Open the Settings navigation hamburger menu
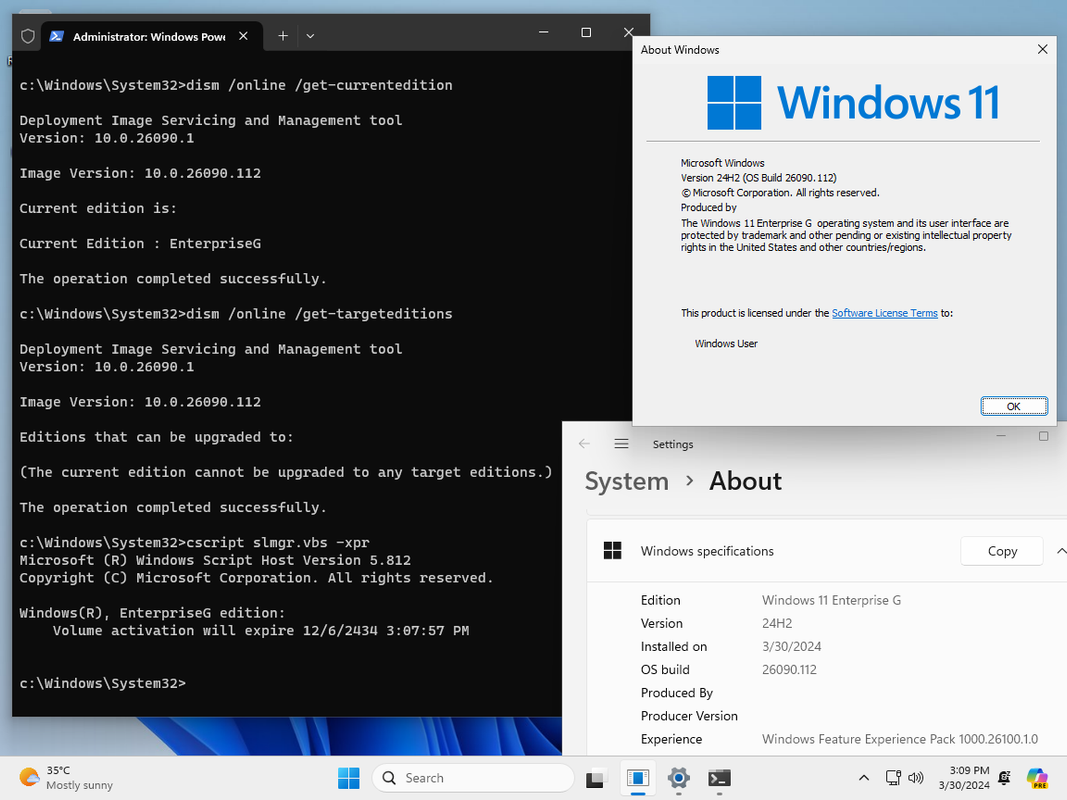The width and height of the screenshot is (1067, 800). [621, 444]
